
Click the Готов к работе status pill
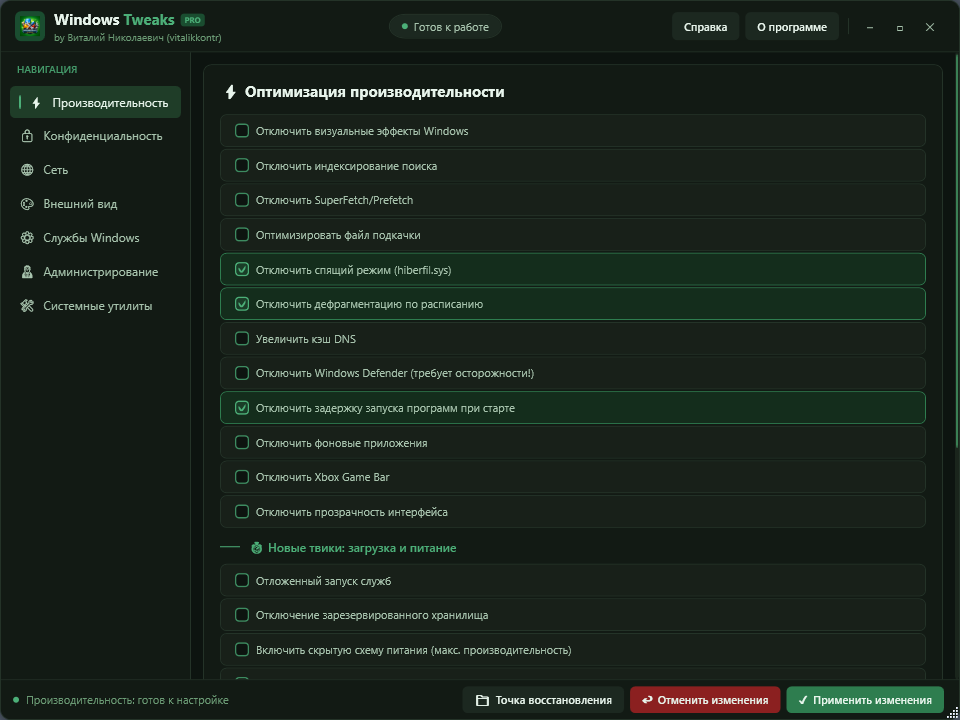pyautogui.click(x=446, y=27)
